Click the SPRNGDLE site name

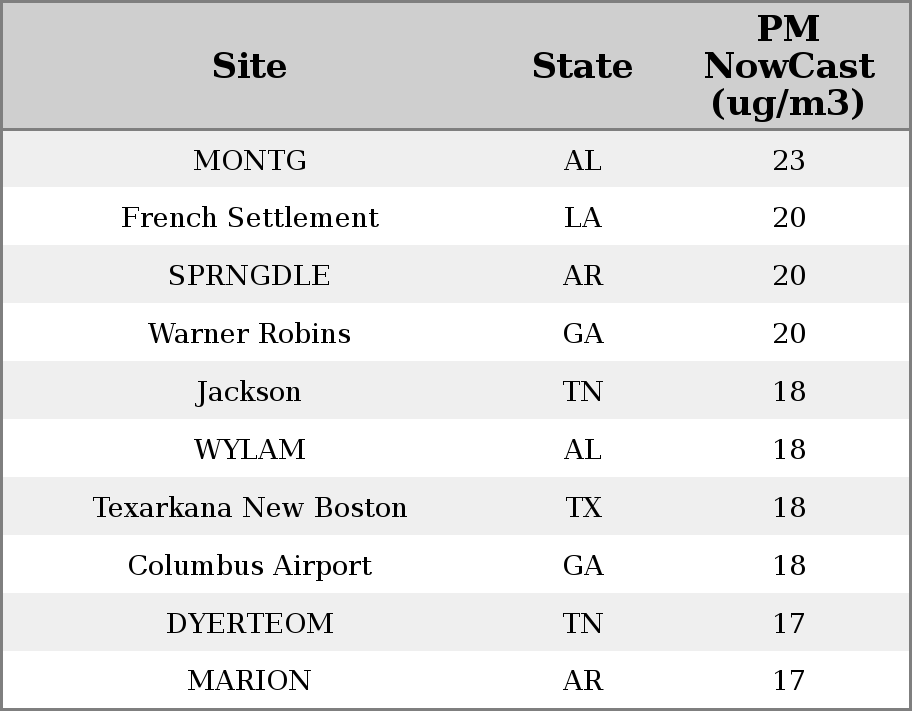coord(250,276)
